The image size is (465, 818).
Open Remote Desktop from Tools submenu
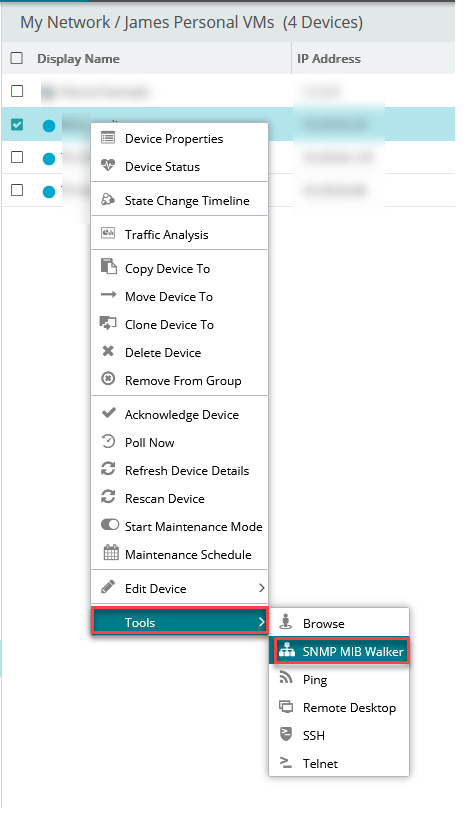[339, 707]
